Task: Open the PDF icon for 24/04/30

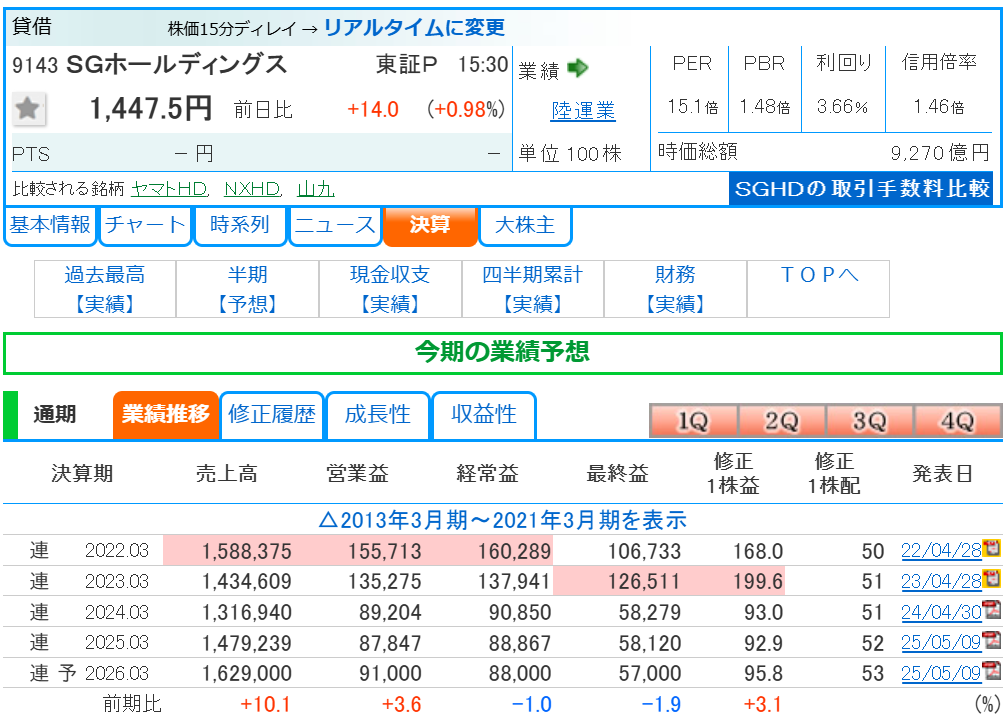Action: 992,610
